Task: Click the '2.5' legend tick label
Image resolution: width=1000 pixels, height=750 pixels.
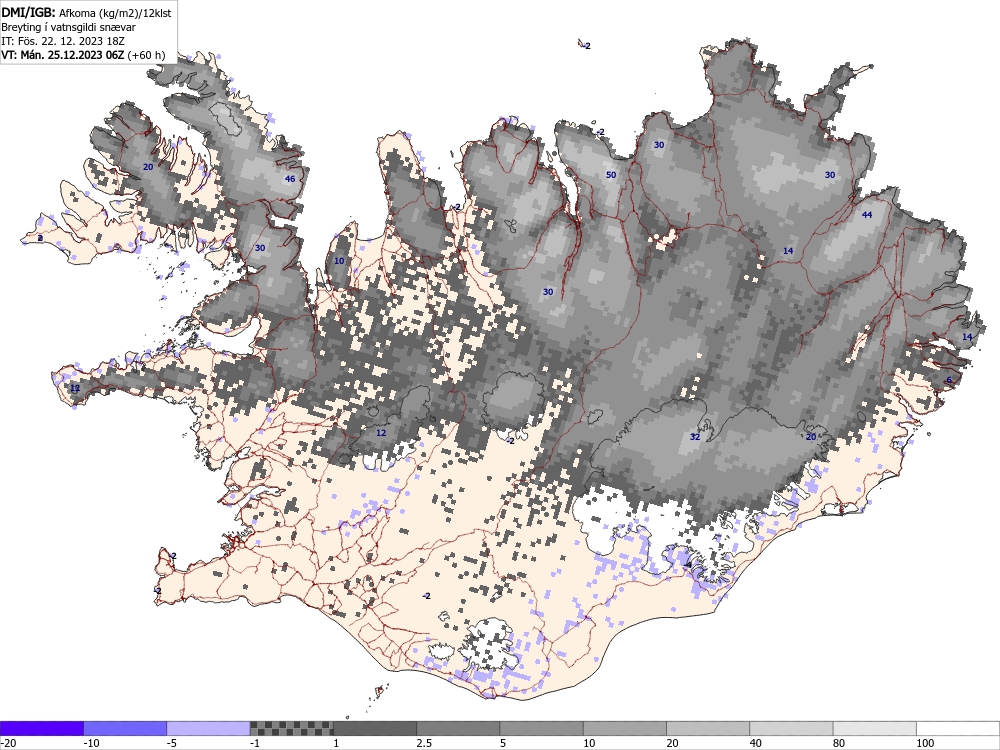Action: coord(424,743)
